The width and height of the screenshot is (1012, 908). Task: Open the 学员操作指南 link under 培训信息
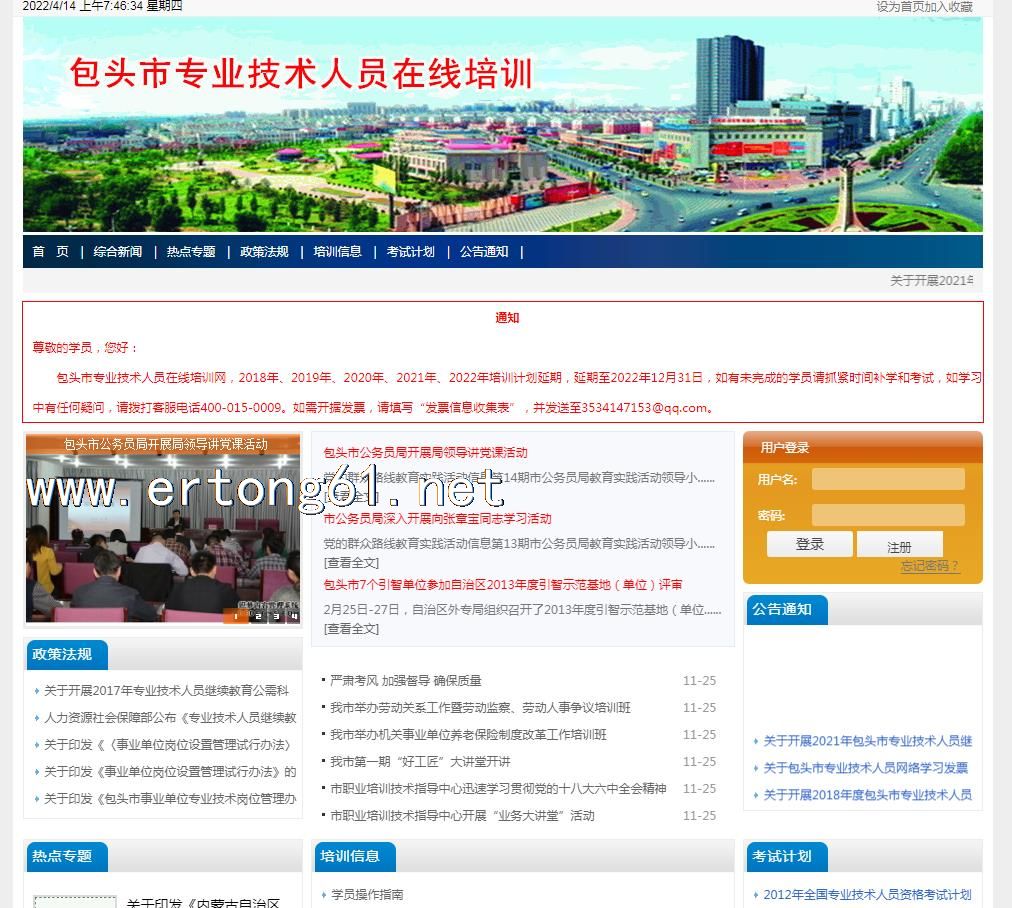tap(367, 895)
